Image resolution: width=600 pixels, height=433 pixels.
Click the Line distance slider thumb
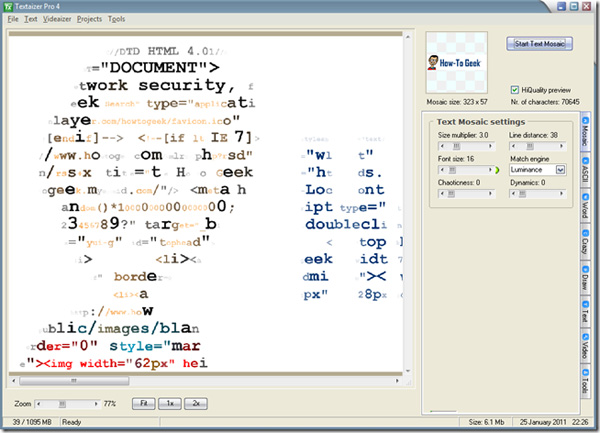pos(530,146)
